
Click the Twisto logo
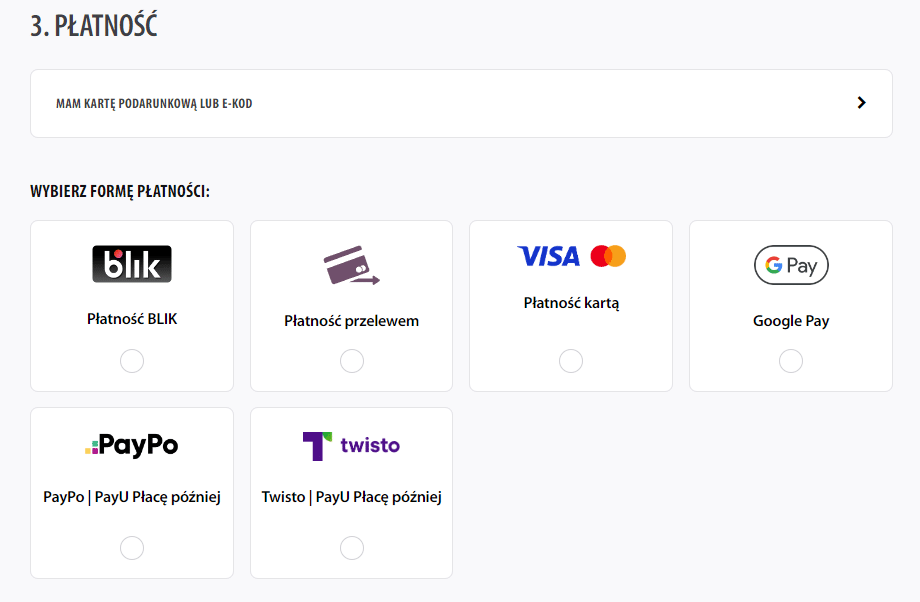(x=351, y=445)
